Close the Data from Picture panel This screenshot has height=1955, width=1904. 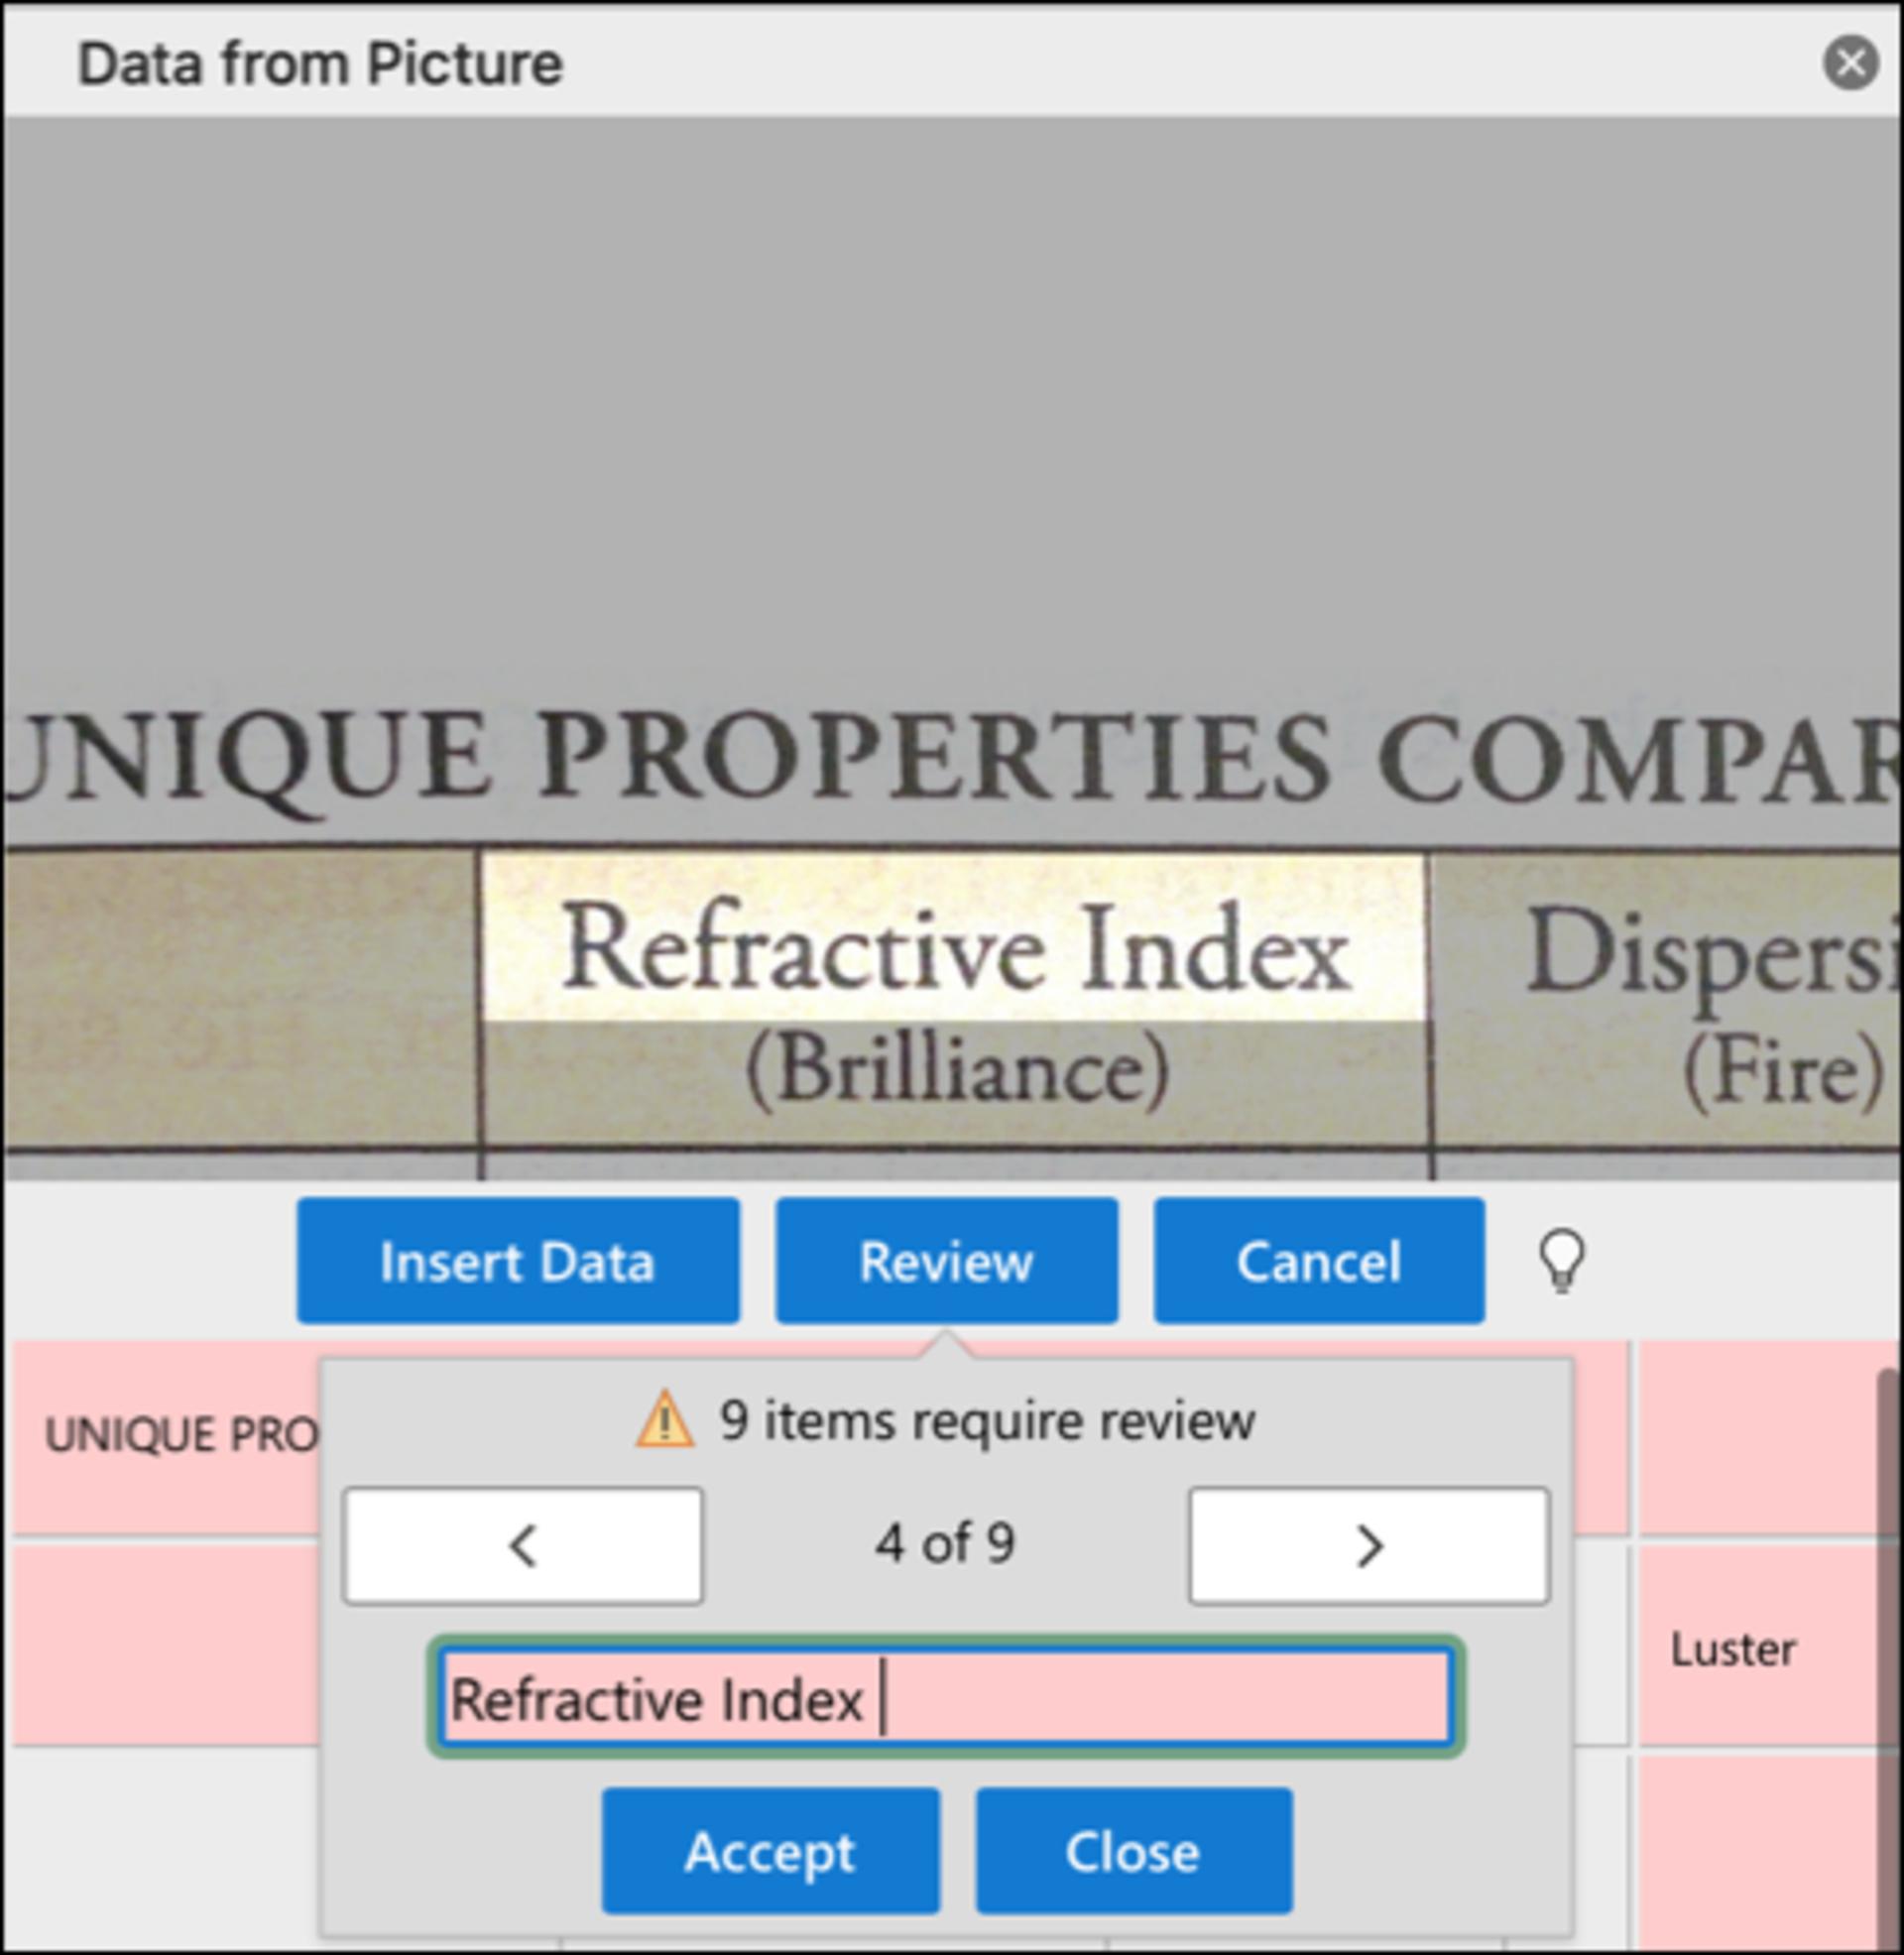[x=1850, y=63]
